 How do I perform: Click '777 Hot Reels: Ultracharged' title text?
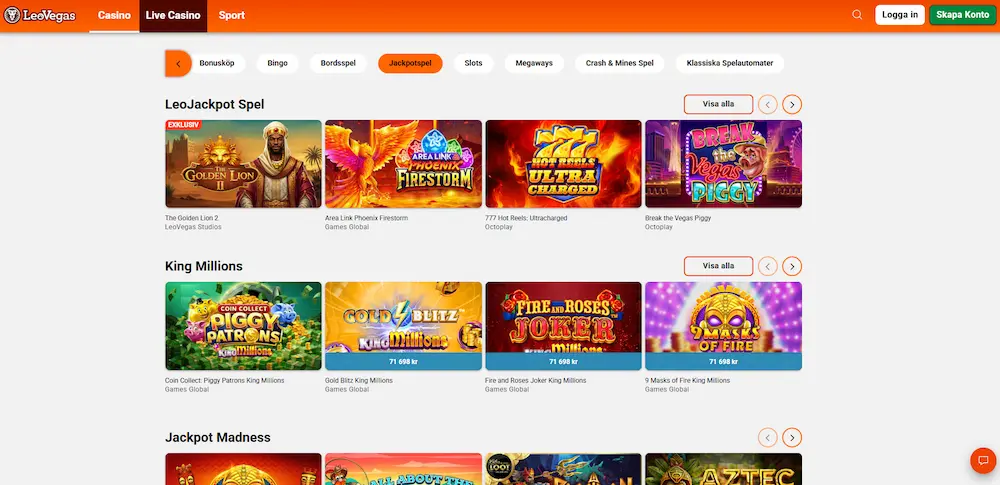click(x=526, y=218)
